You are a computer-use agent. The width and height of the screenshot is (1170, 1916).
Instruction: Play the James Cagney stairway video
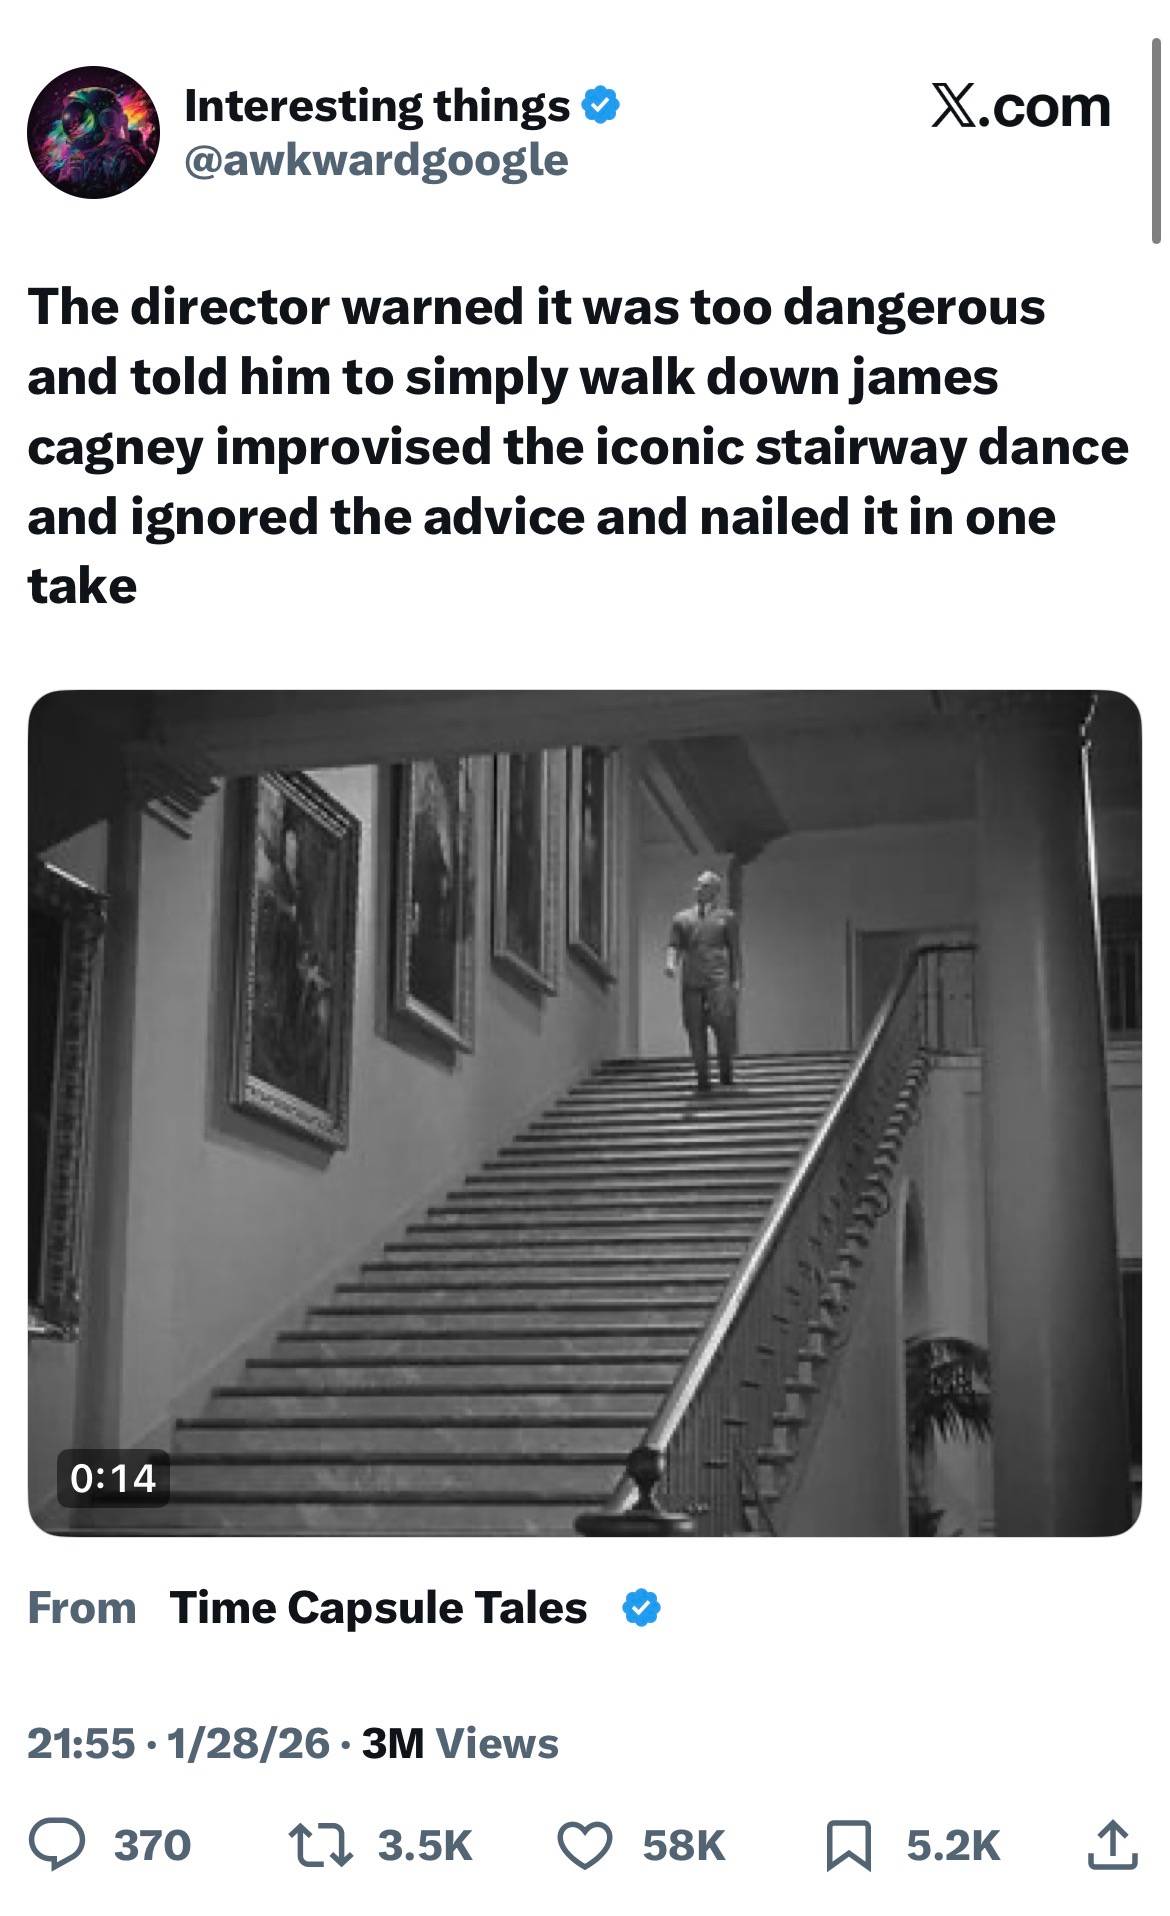pos(585,1112)
